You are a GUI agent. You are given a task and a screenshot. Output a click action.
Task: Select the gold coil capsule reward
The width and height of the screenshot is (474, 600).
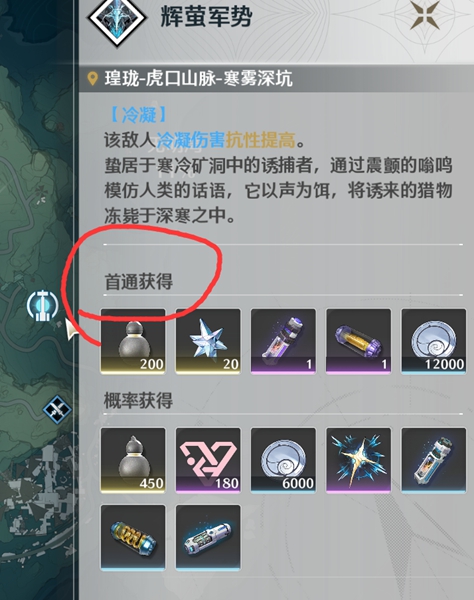(133, 537)
